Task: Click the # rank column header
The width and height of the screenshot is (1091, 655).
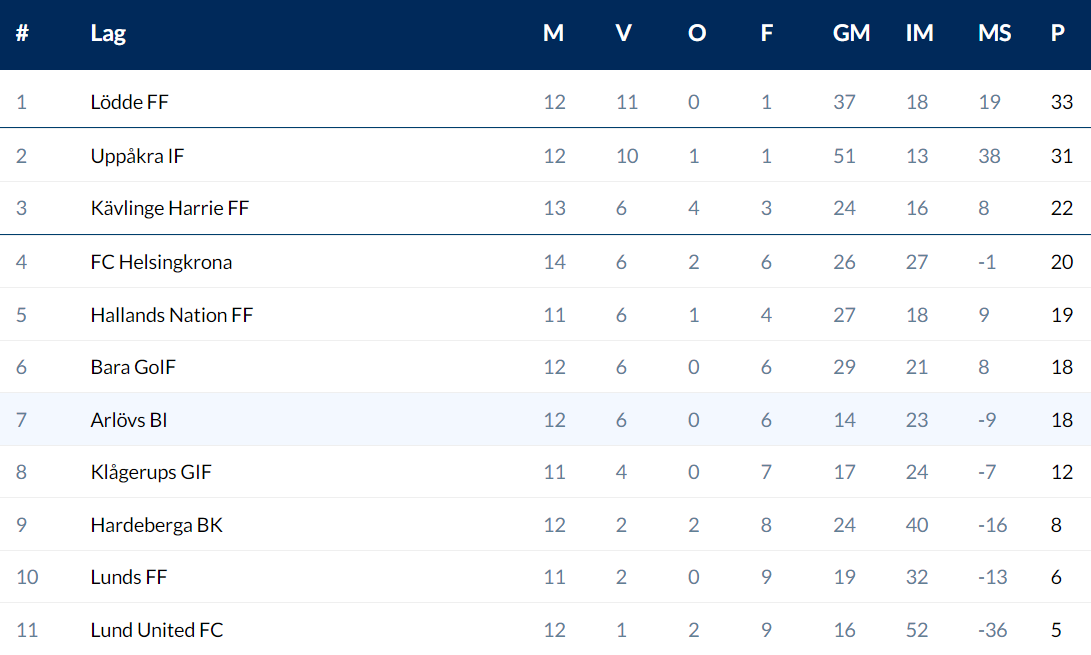Action: click(x=22, y=33)
